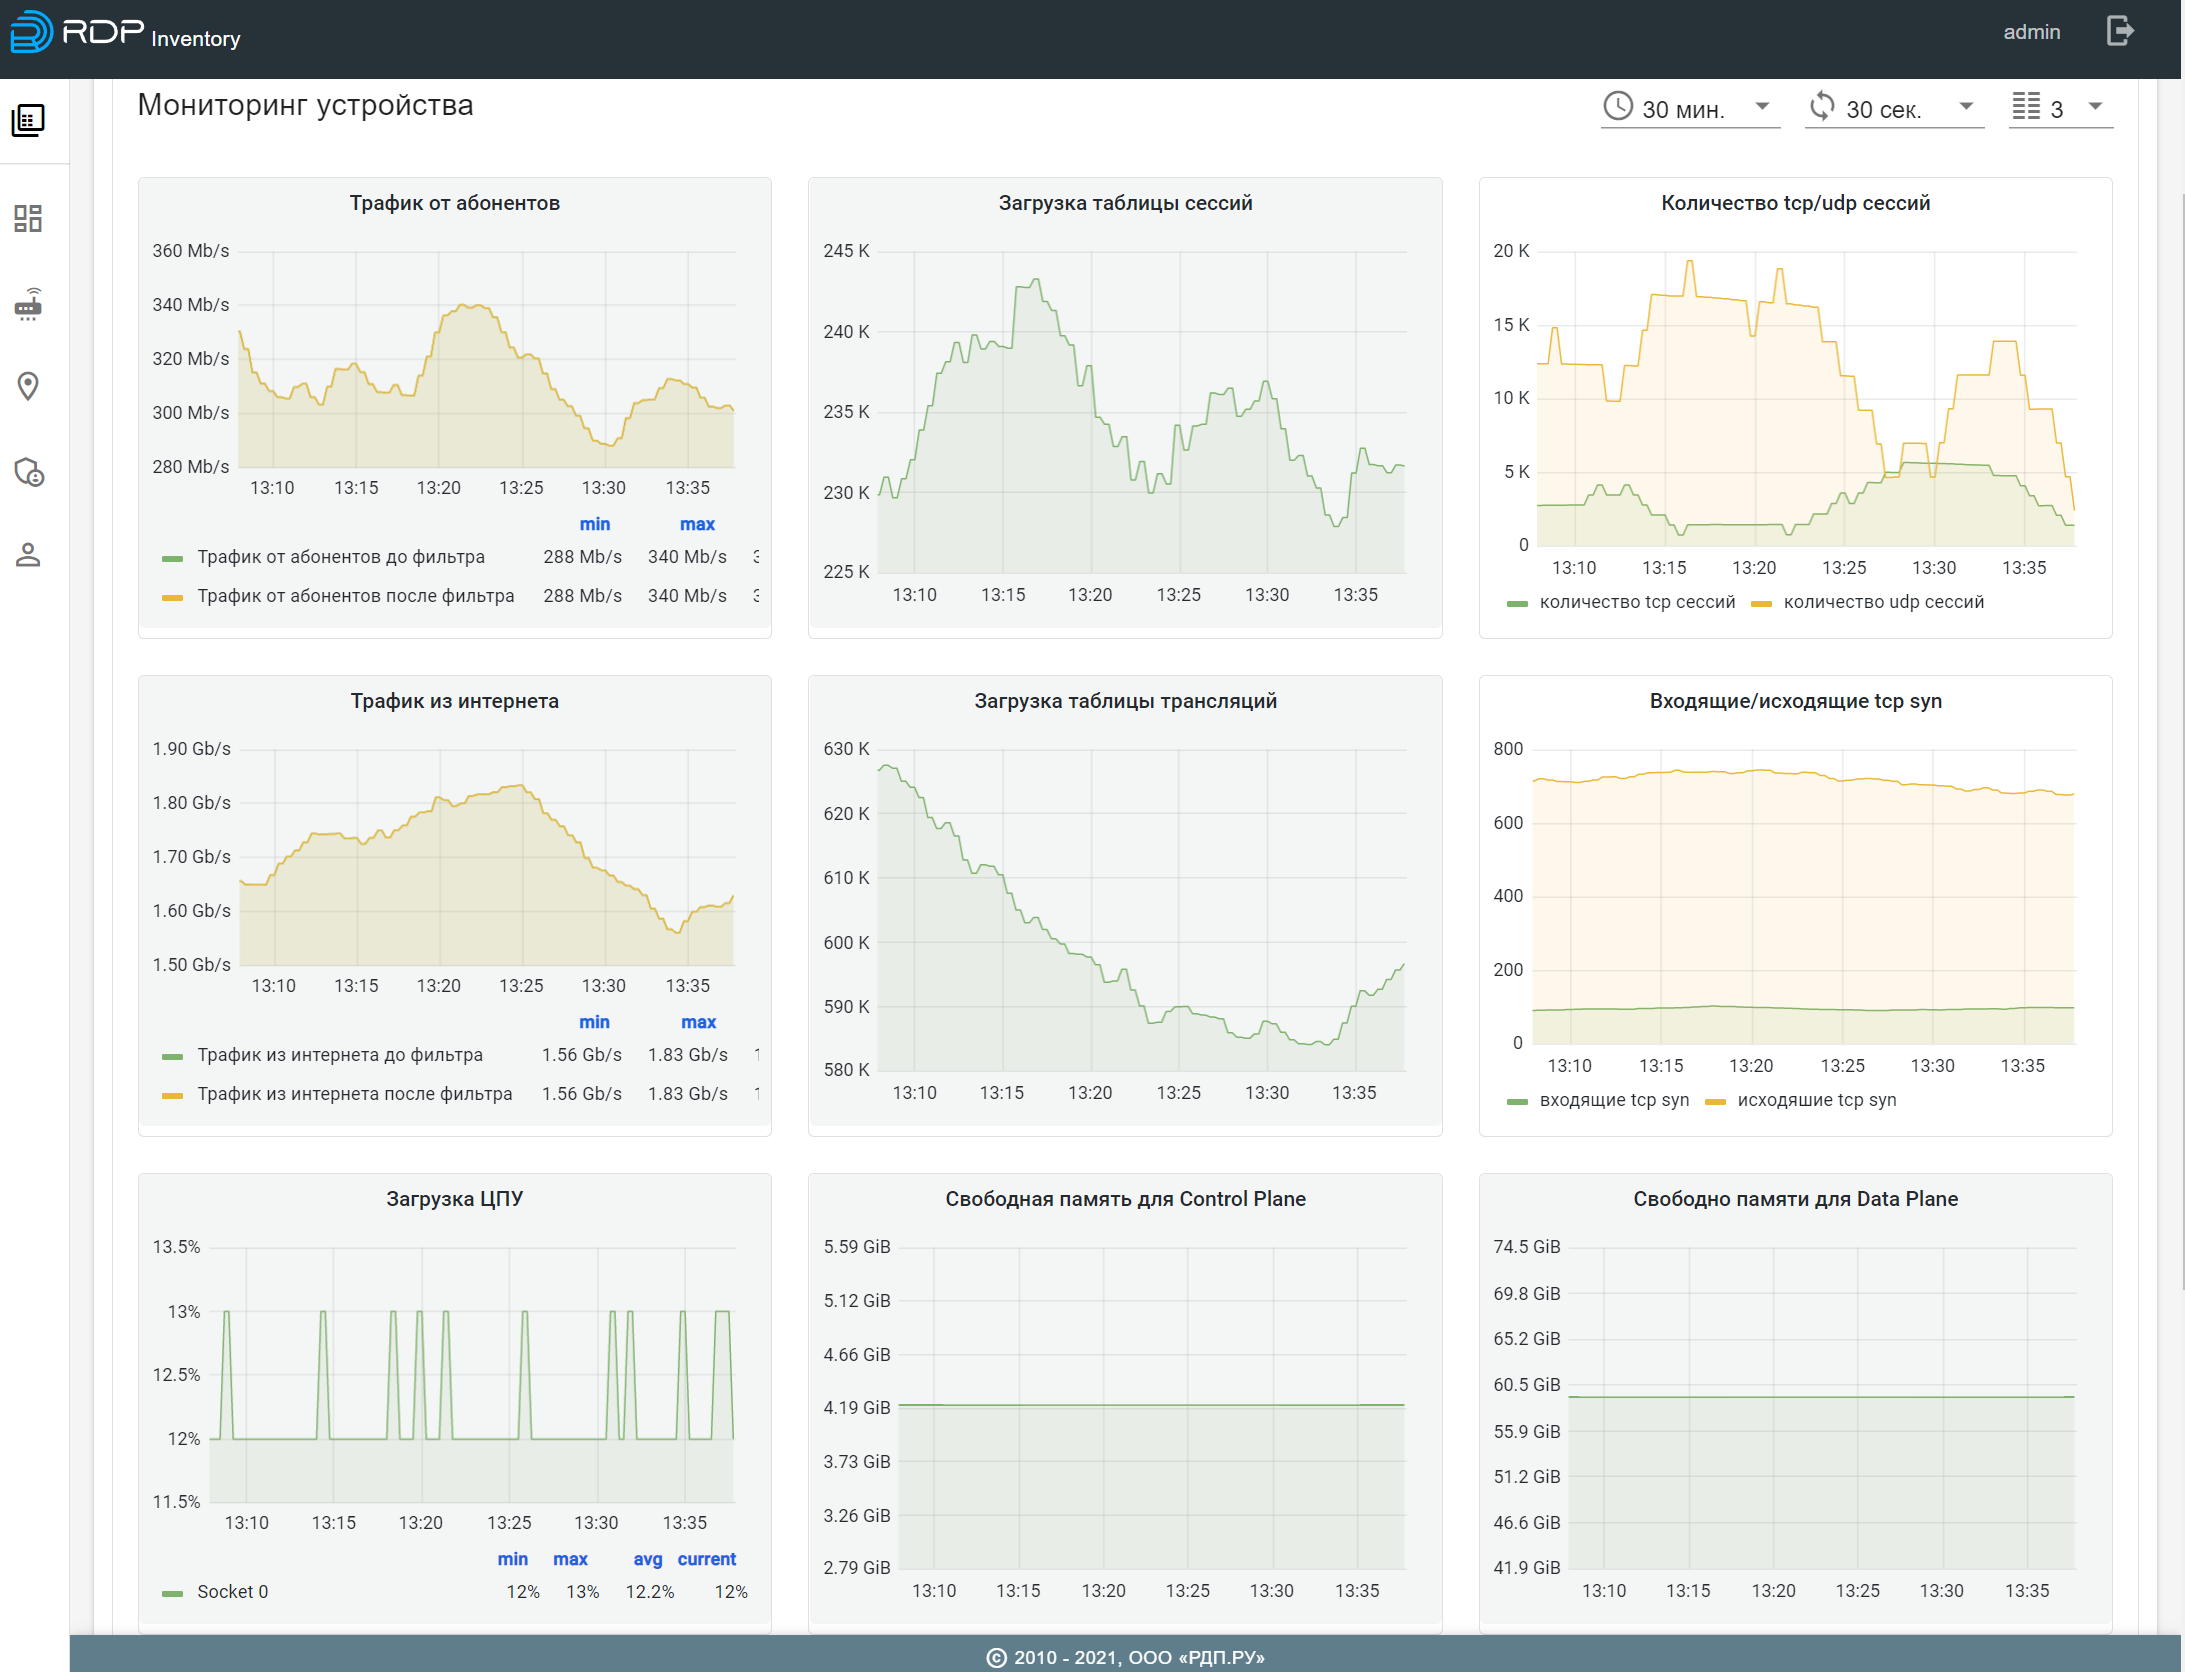The width and height of the screenshot is (2185, 1672).
Task: Toggle series входящие tcp syn
Action: [x=1614, y=1100]
